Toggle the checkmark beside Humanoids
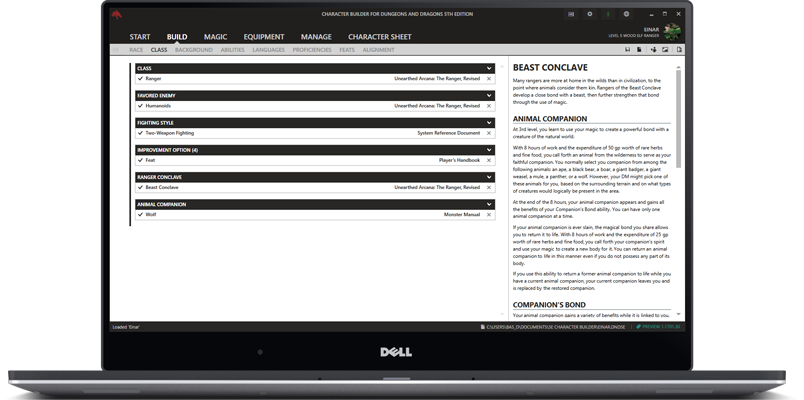Screen dimensions: 804x400 pyautogui.click(x=140, y=106)
